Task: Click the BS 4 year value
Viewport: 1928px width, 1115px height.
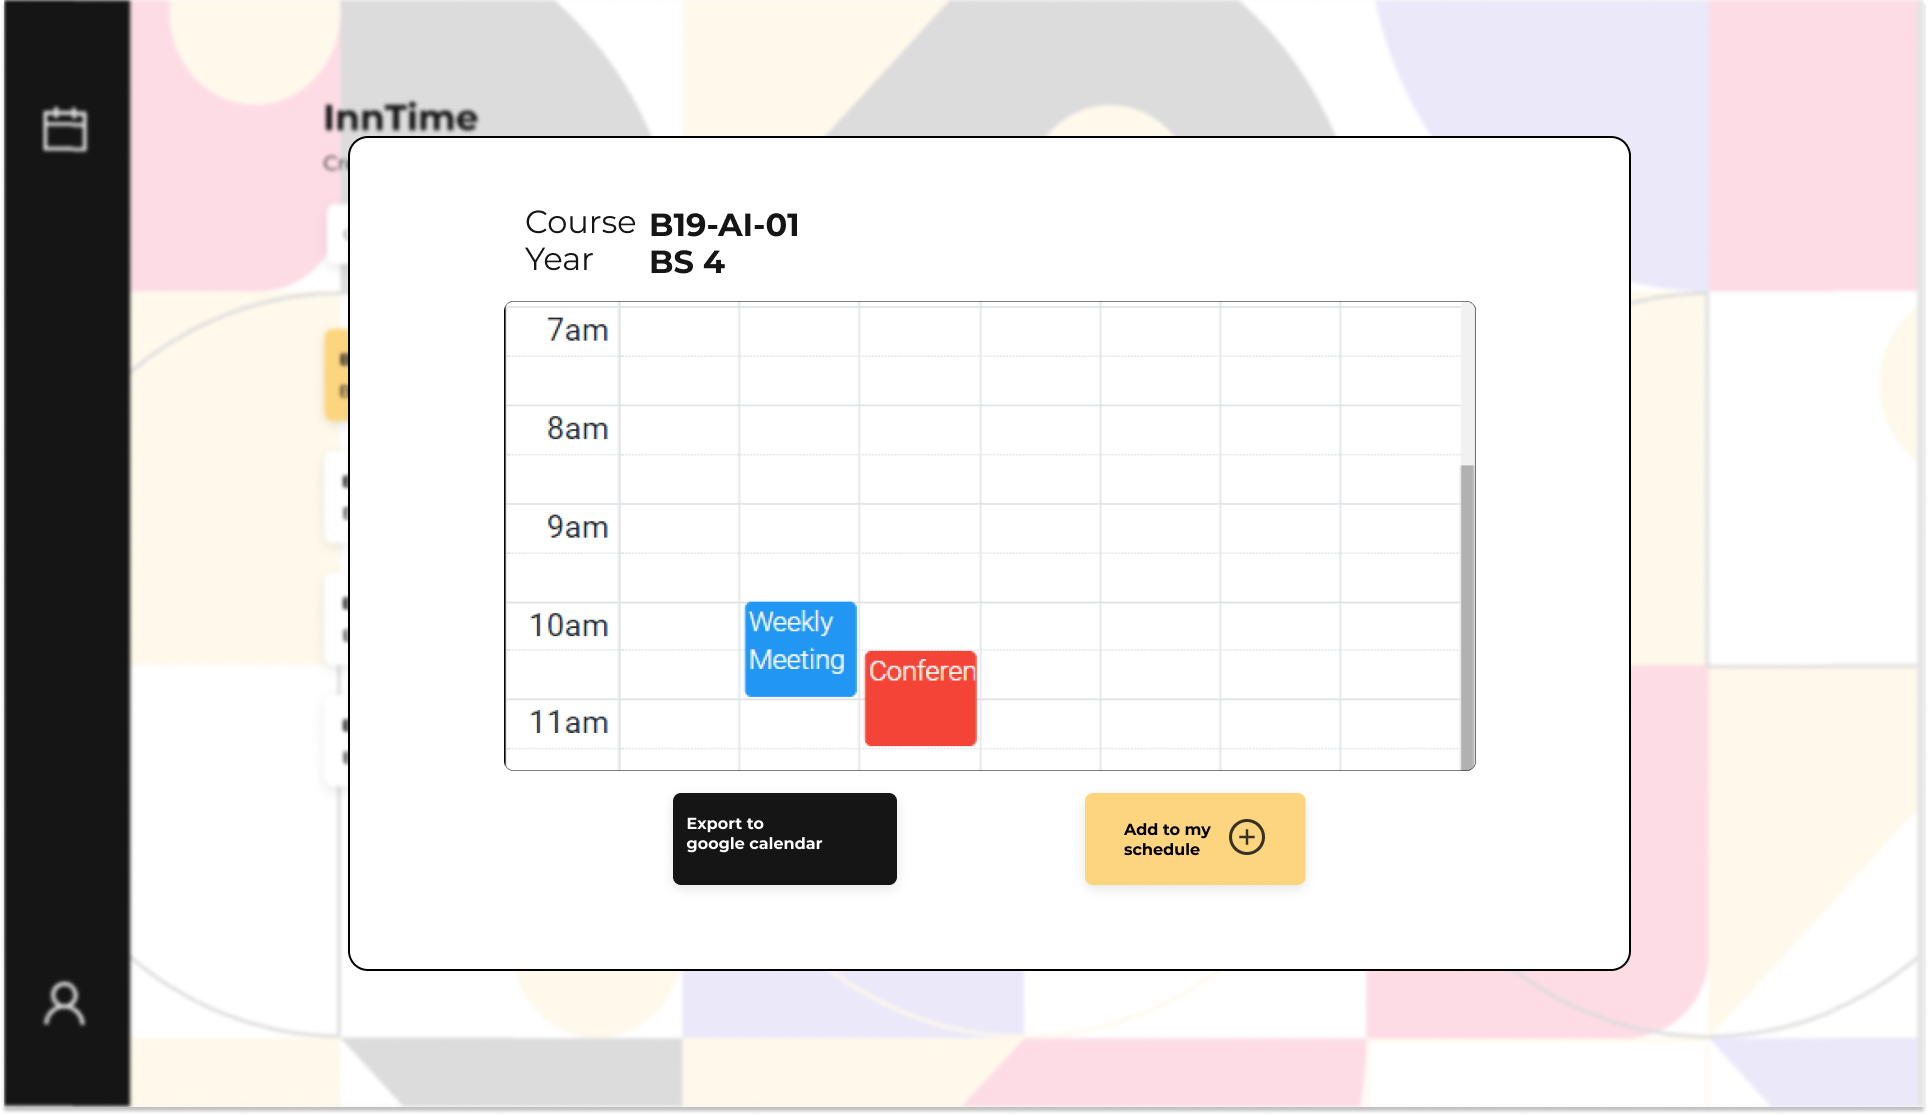Action: tap(687, 262)
